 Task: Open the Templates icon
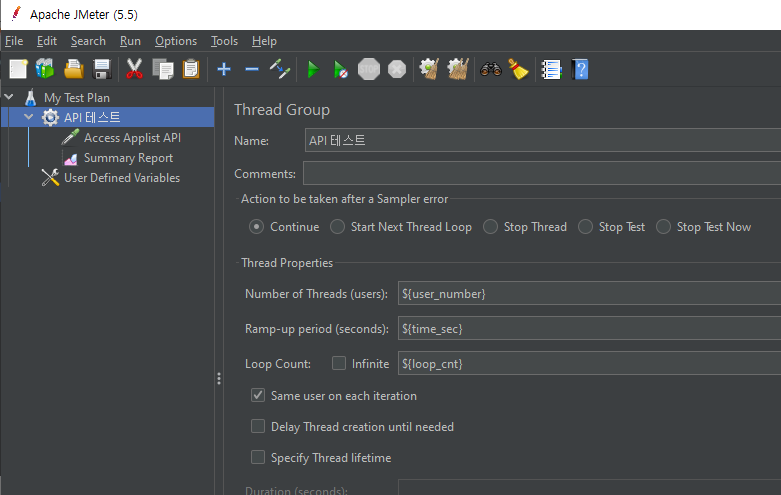click(x=45, y=69)
